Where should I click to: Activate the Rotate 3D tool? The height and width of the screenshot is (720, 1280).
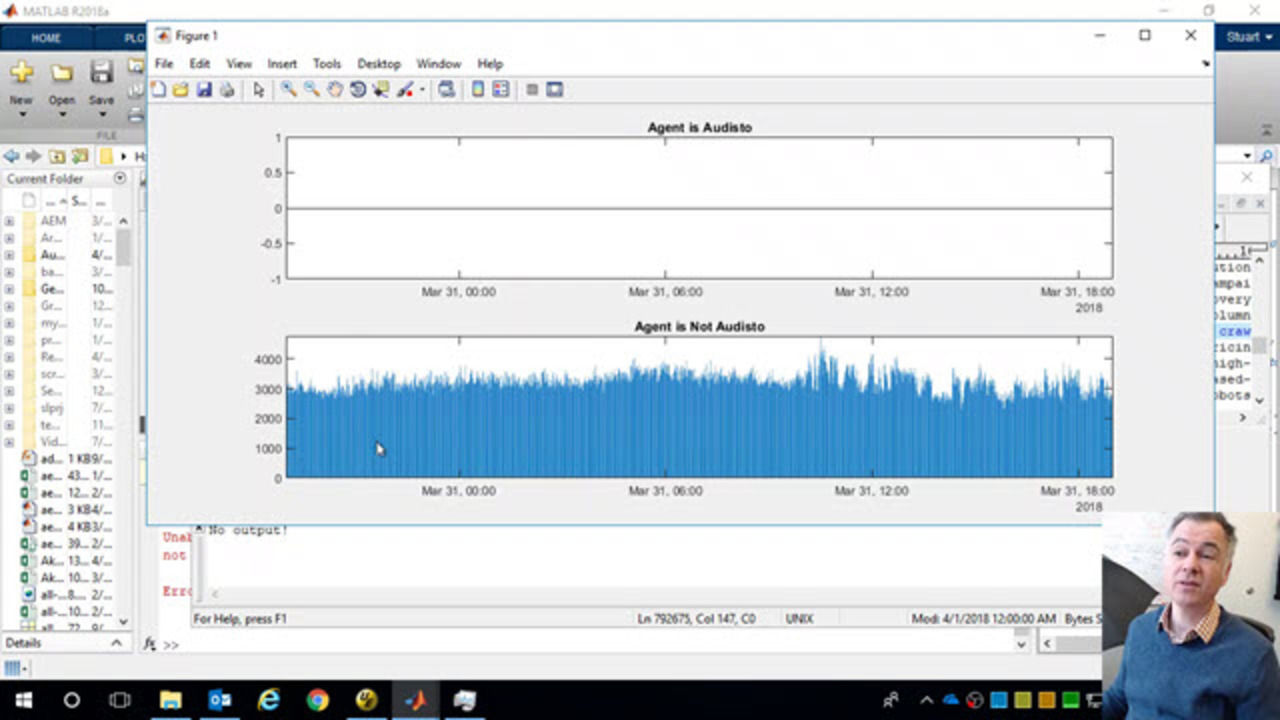click(x=358, y=90)
